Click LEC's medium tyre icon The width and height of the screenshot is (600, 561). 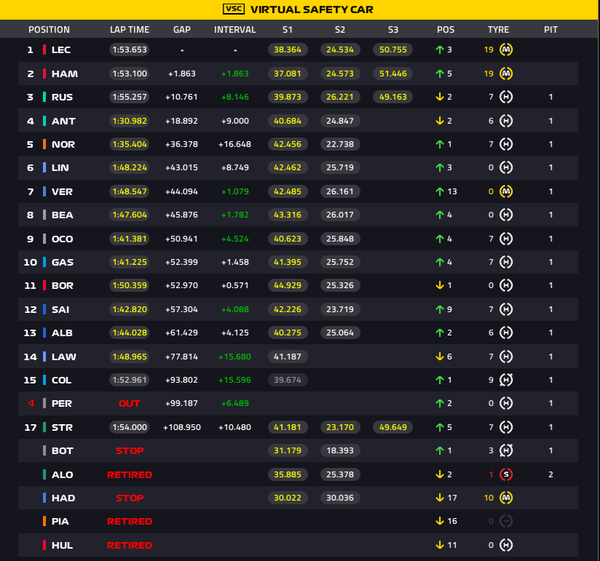(x=506, y=49)
